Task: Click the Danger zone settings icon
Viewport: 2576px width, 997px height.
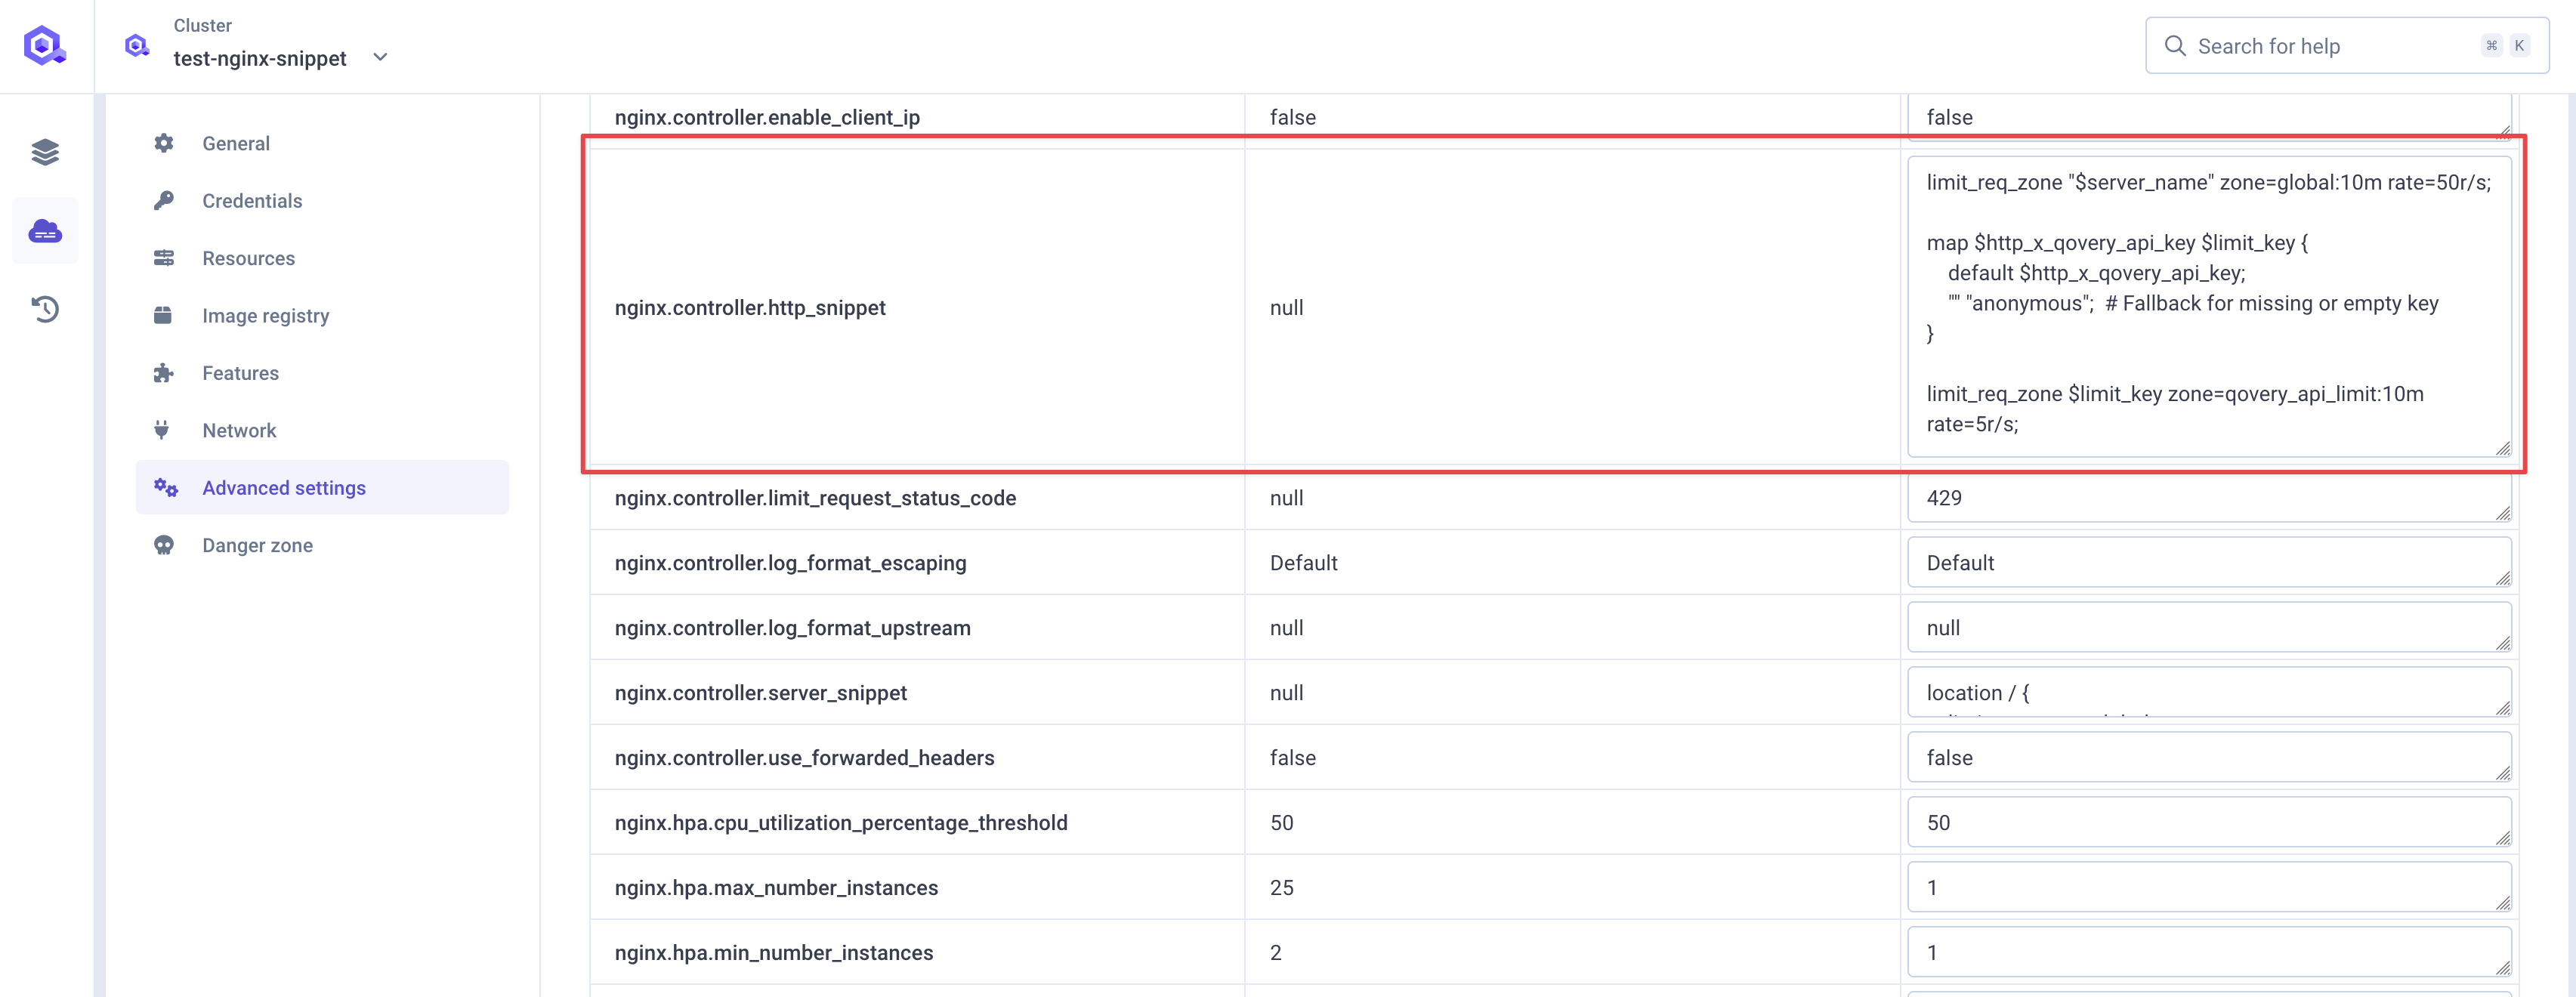Action: click(161, 545)
